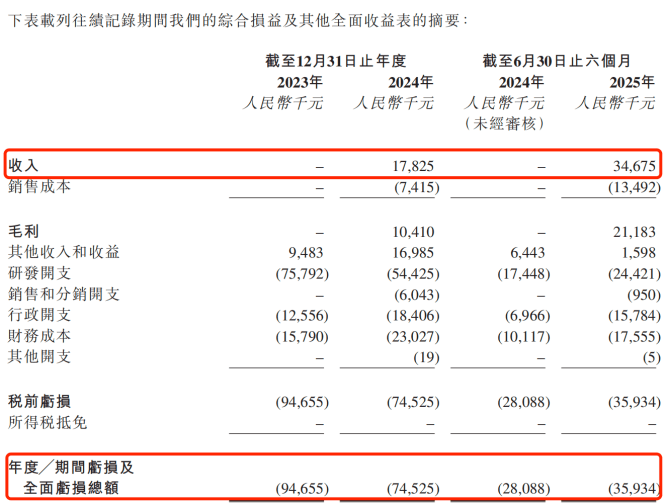Viewport: 667px width, 503px height.
Task: Click the 2023年 column header
Action: pyautogui.click(x=297, y=82)
